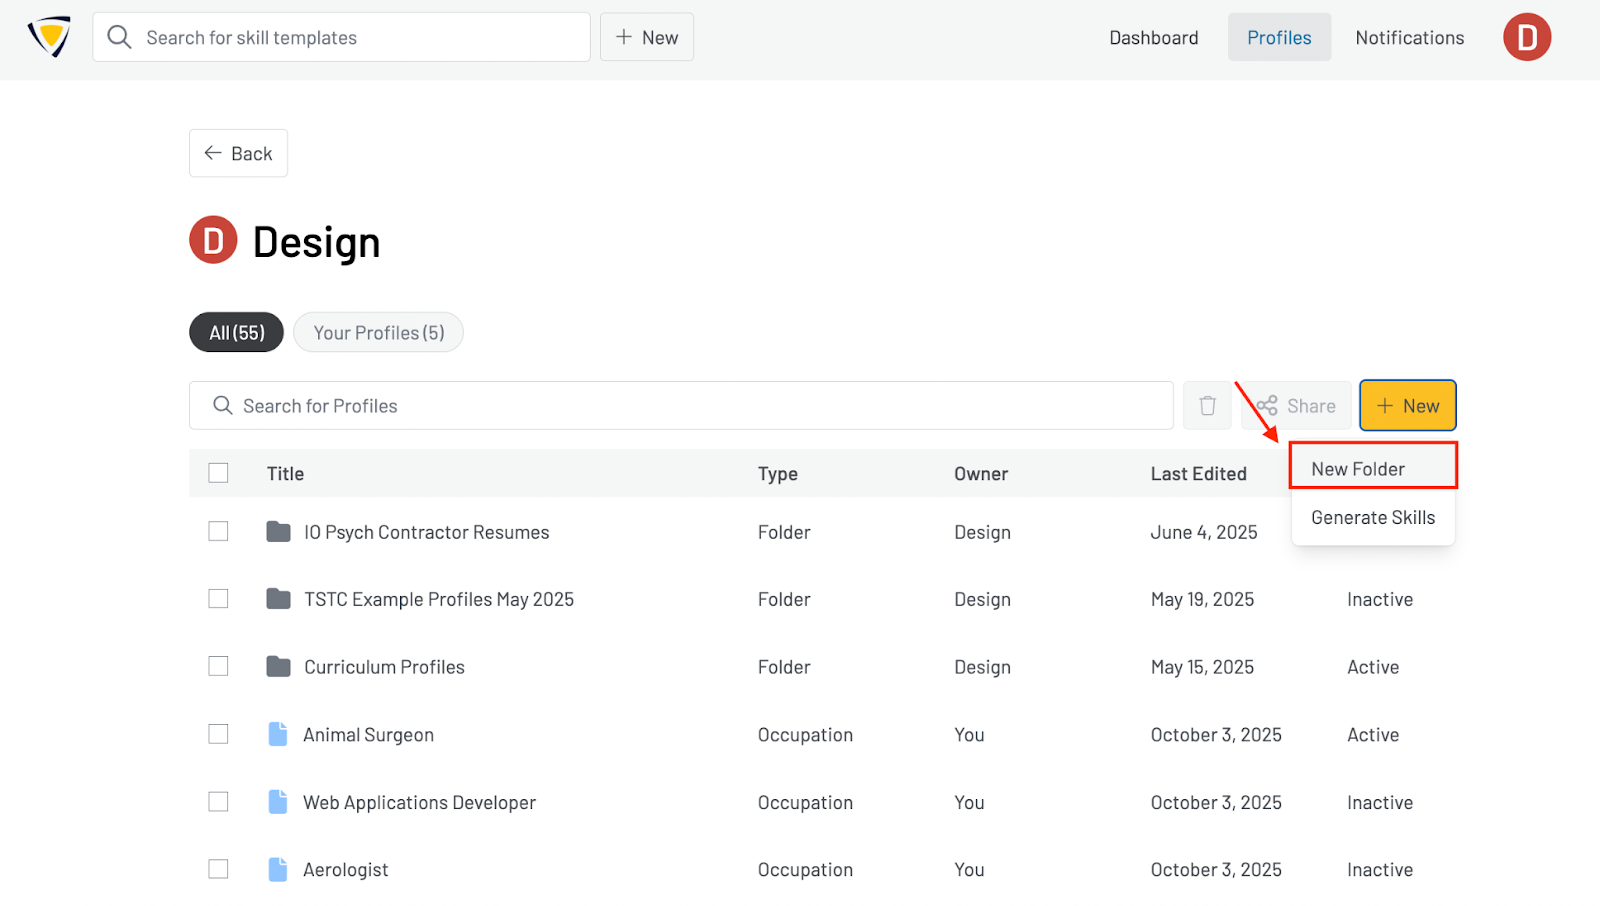Click the trash delete icon button
Screen dimensions: 1600x906
click(1207, 406)
